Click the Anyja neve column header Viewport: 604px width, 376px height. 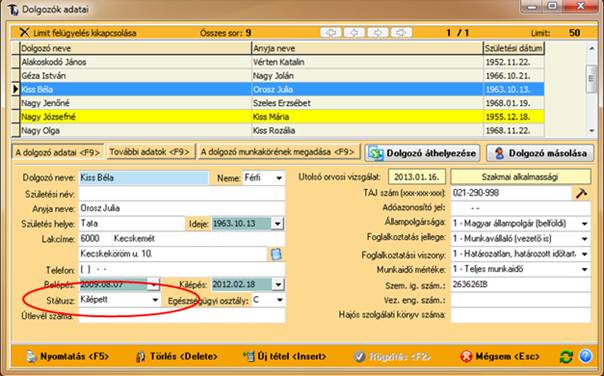pyautogui.click(x=367, y=48)
